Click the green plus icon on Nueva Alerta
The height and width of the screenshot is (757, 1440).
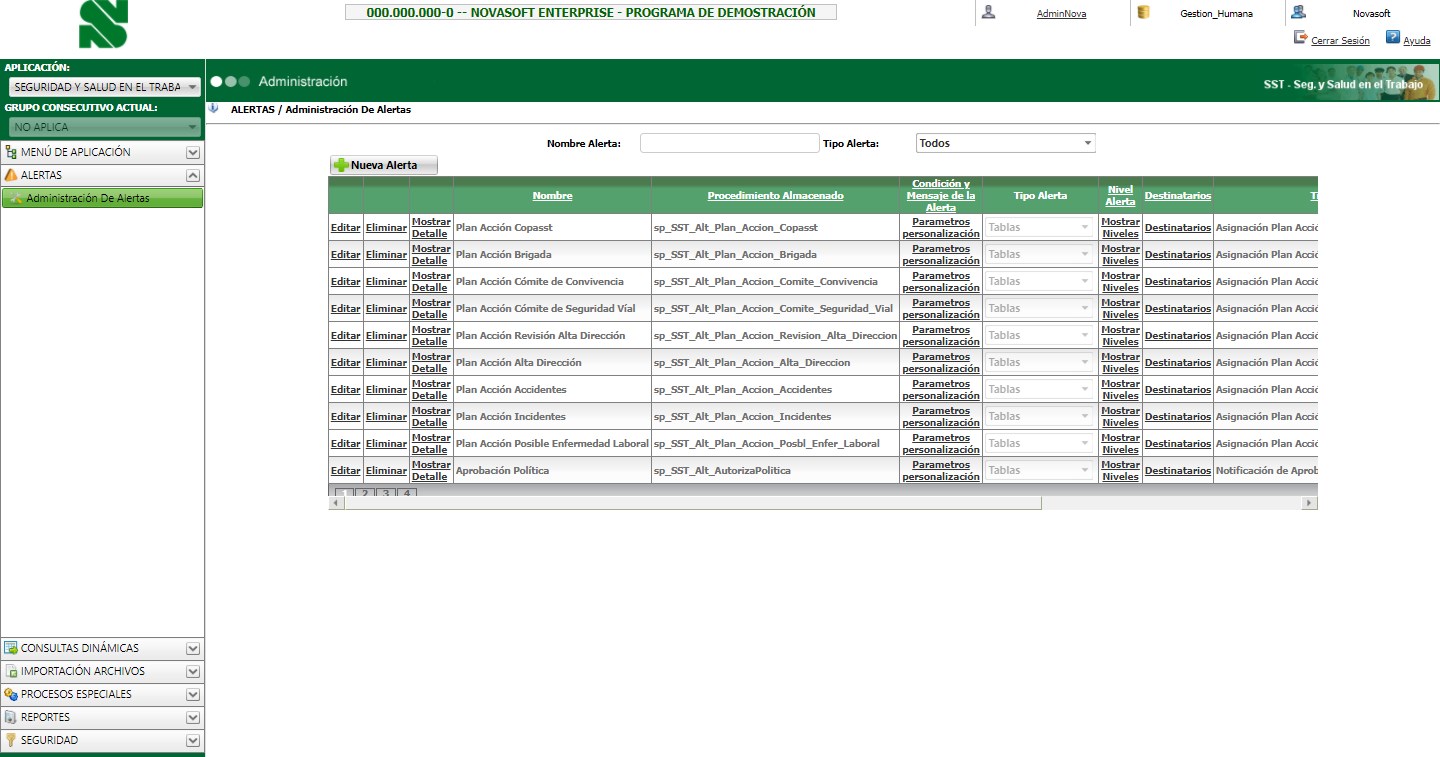341,165
